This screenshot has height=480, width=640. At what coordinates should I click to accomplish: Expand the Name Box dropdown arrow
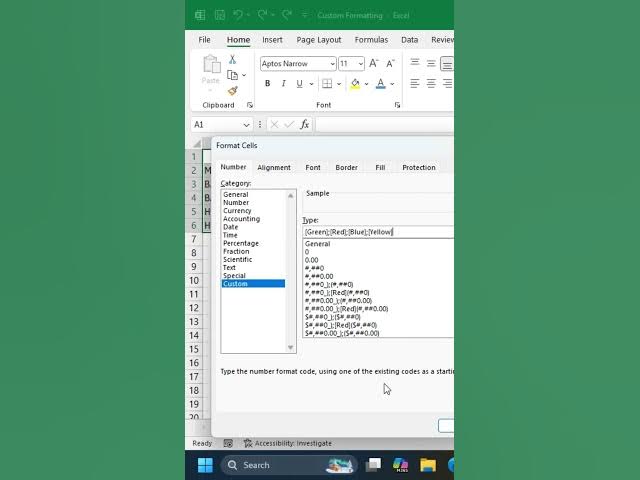coord(246,124)
